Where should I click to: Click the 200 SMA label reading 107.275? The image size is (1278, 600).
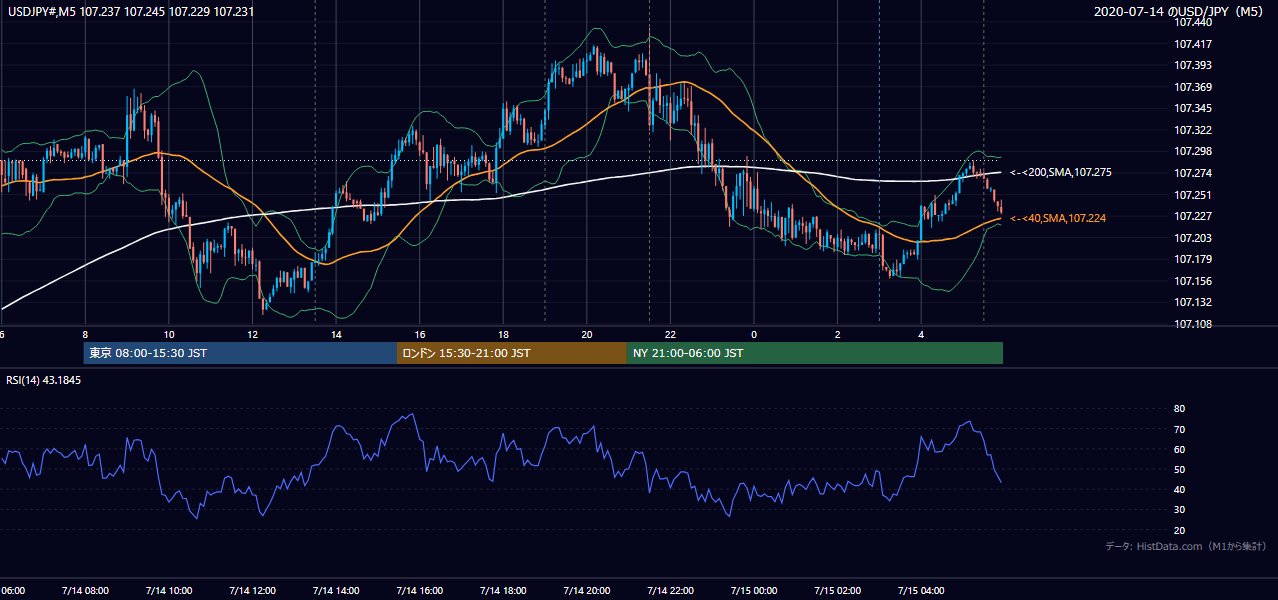click(x=1060, y=173)
